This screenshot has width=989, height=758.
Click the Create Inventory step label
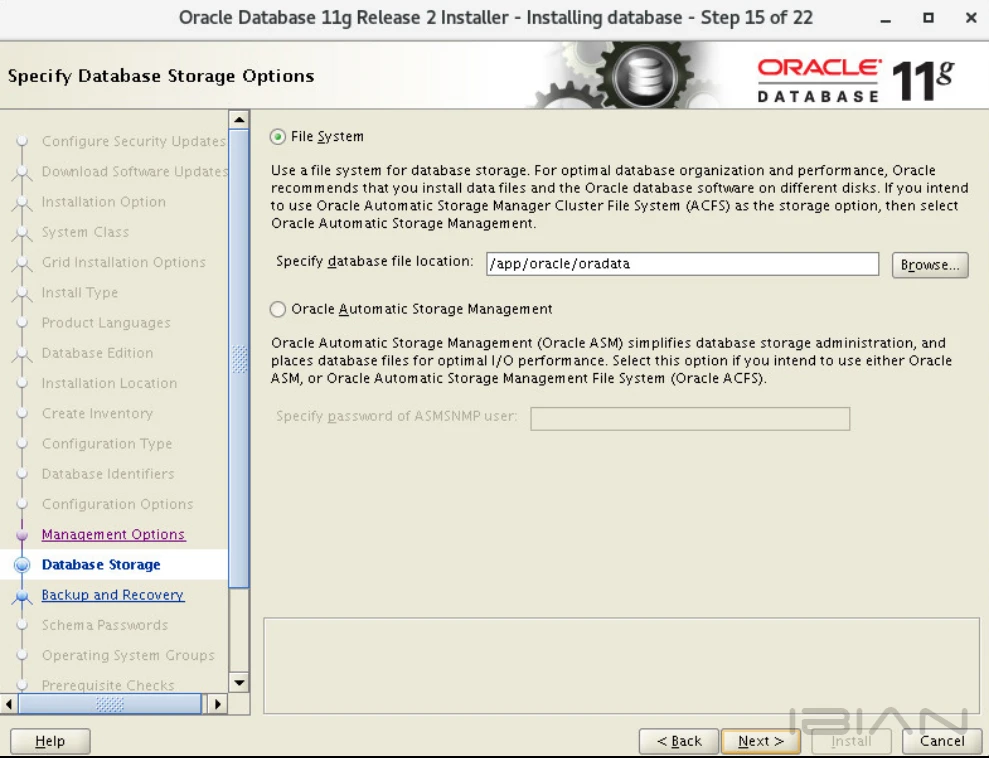click(x=98, y=414)
